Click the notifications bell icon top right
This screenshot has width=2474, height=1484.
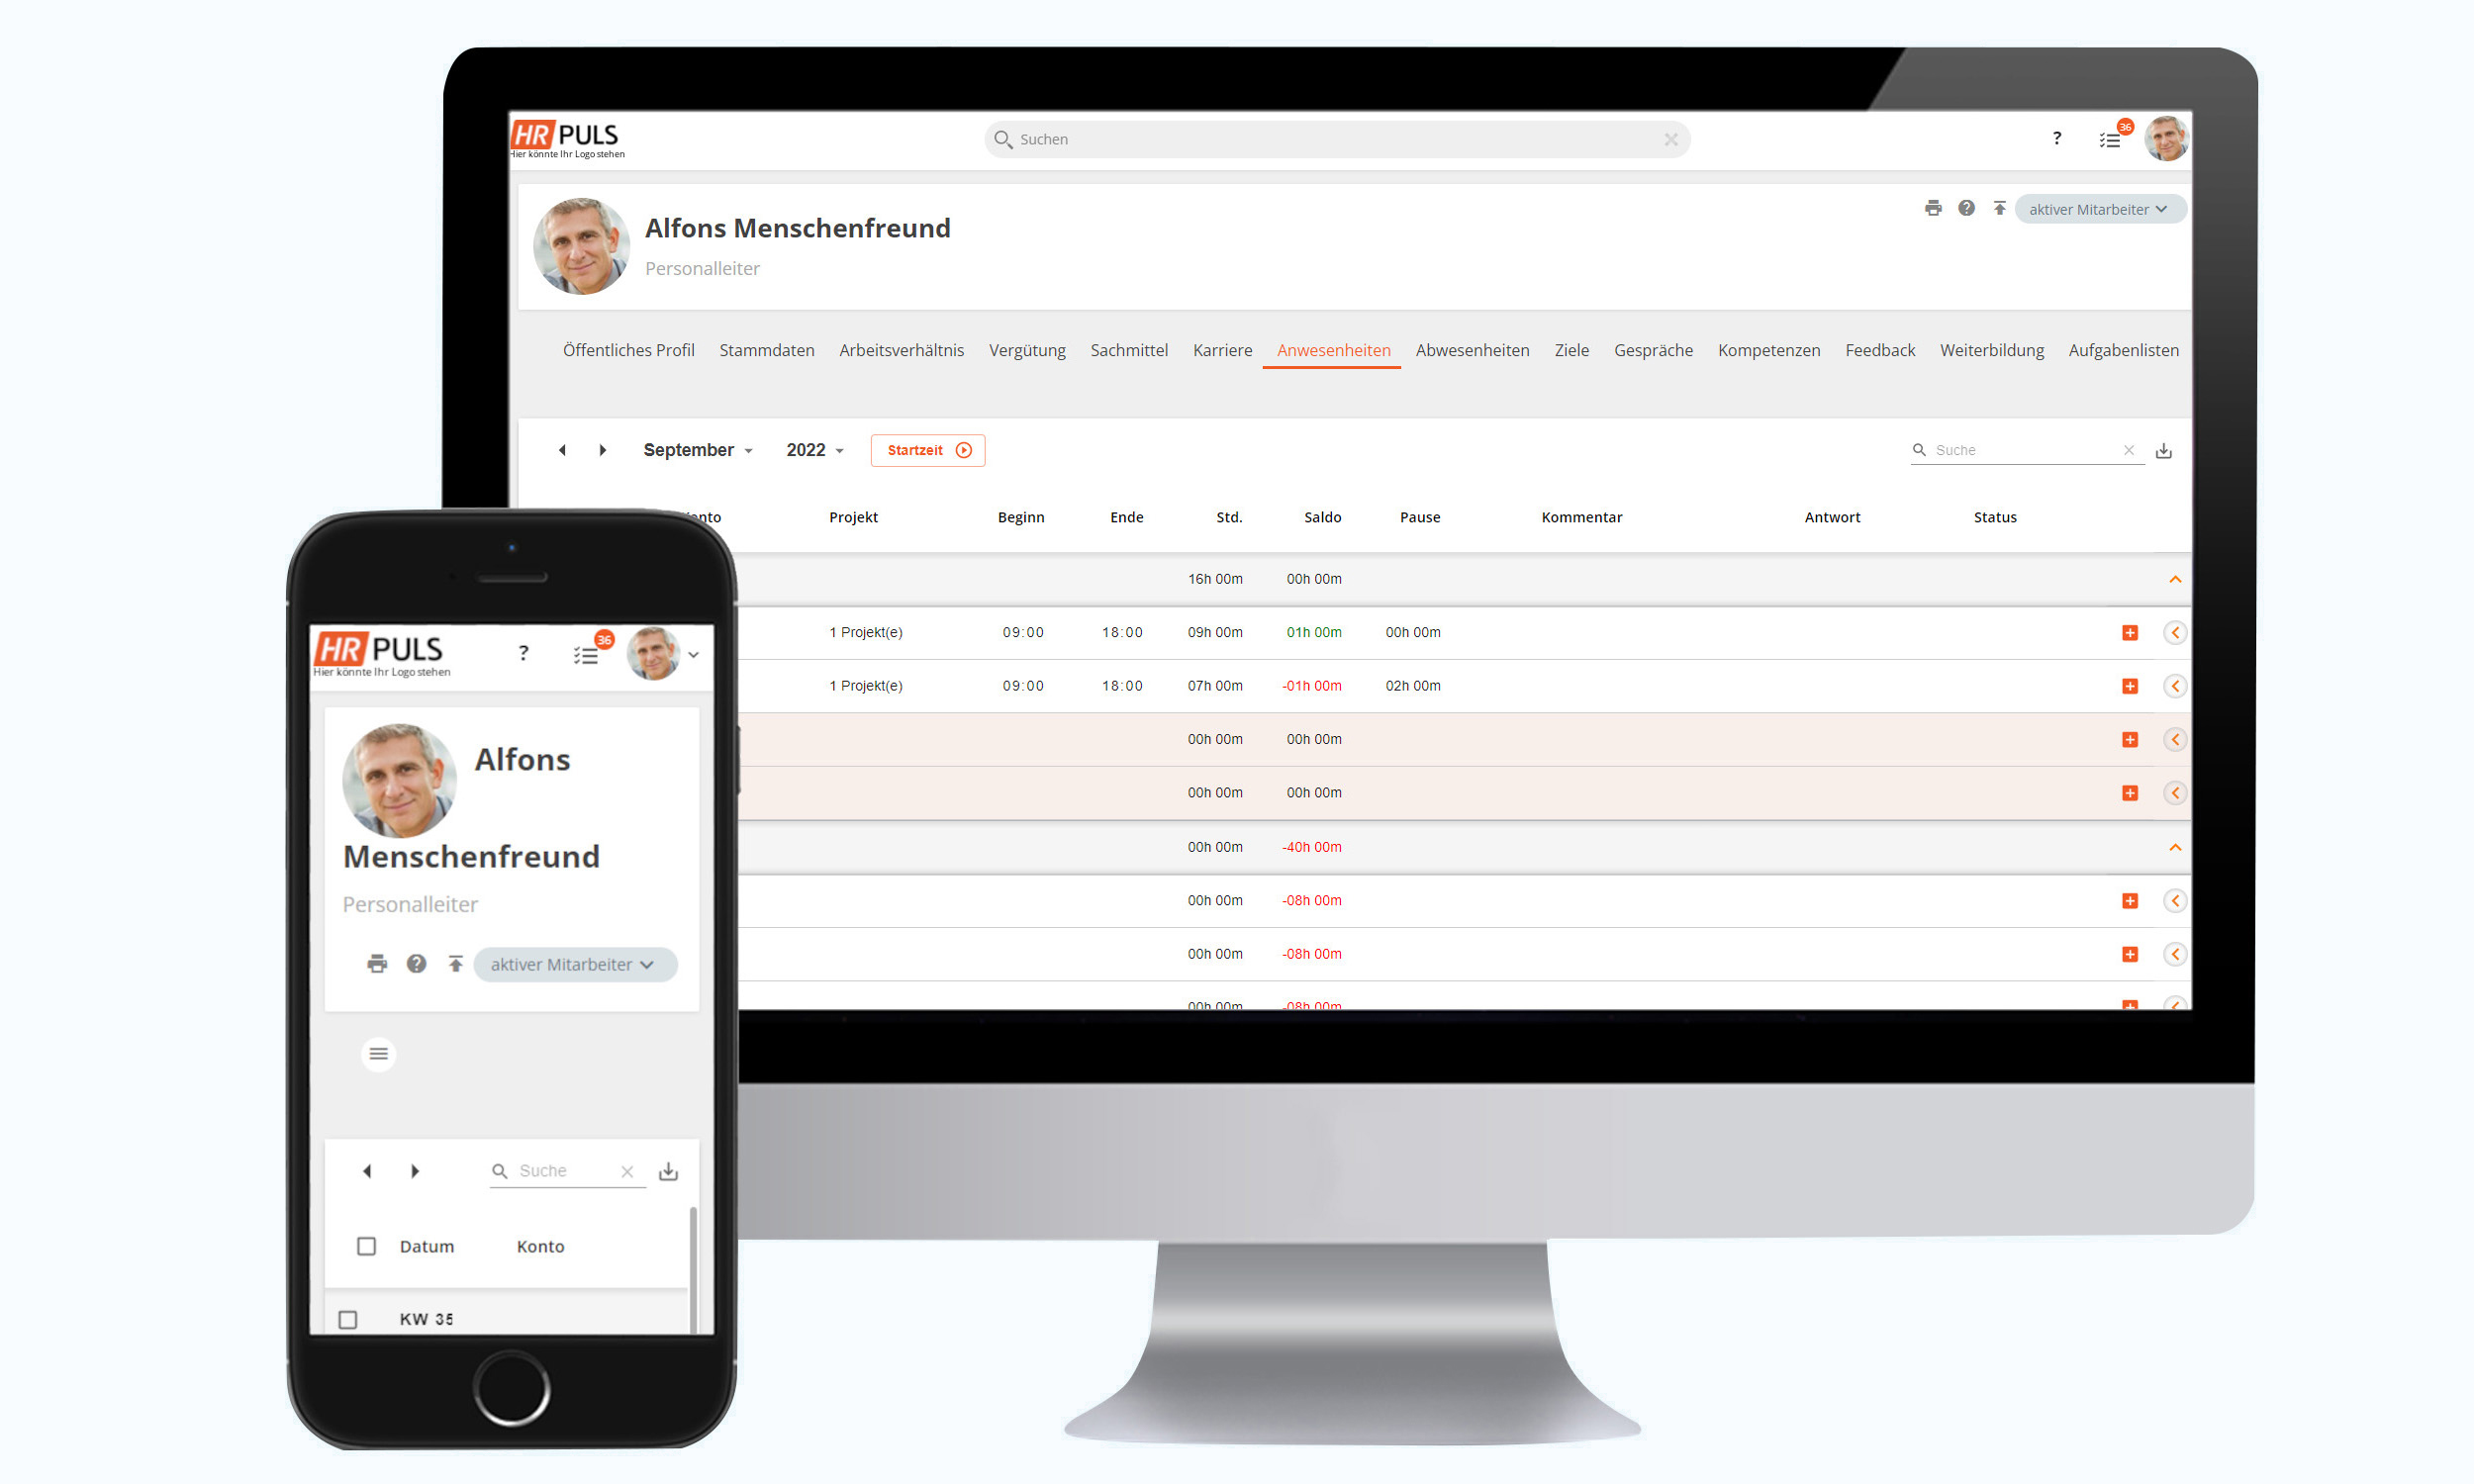2114,139
